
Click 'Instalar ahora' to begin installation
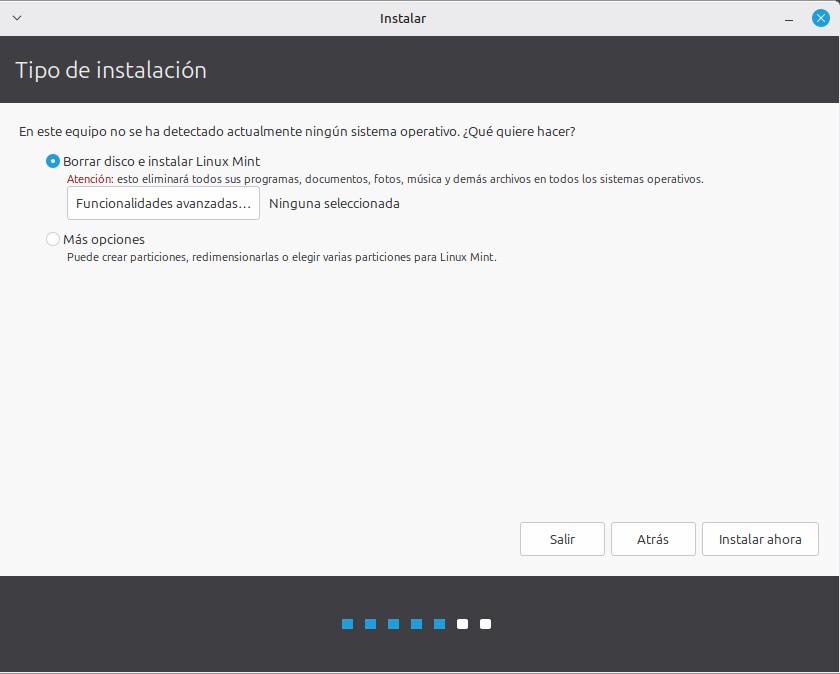pyautogui.click(x=760, y=539)
